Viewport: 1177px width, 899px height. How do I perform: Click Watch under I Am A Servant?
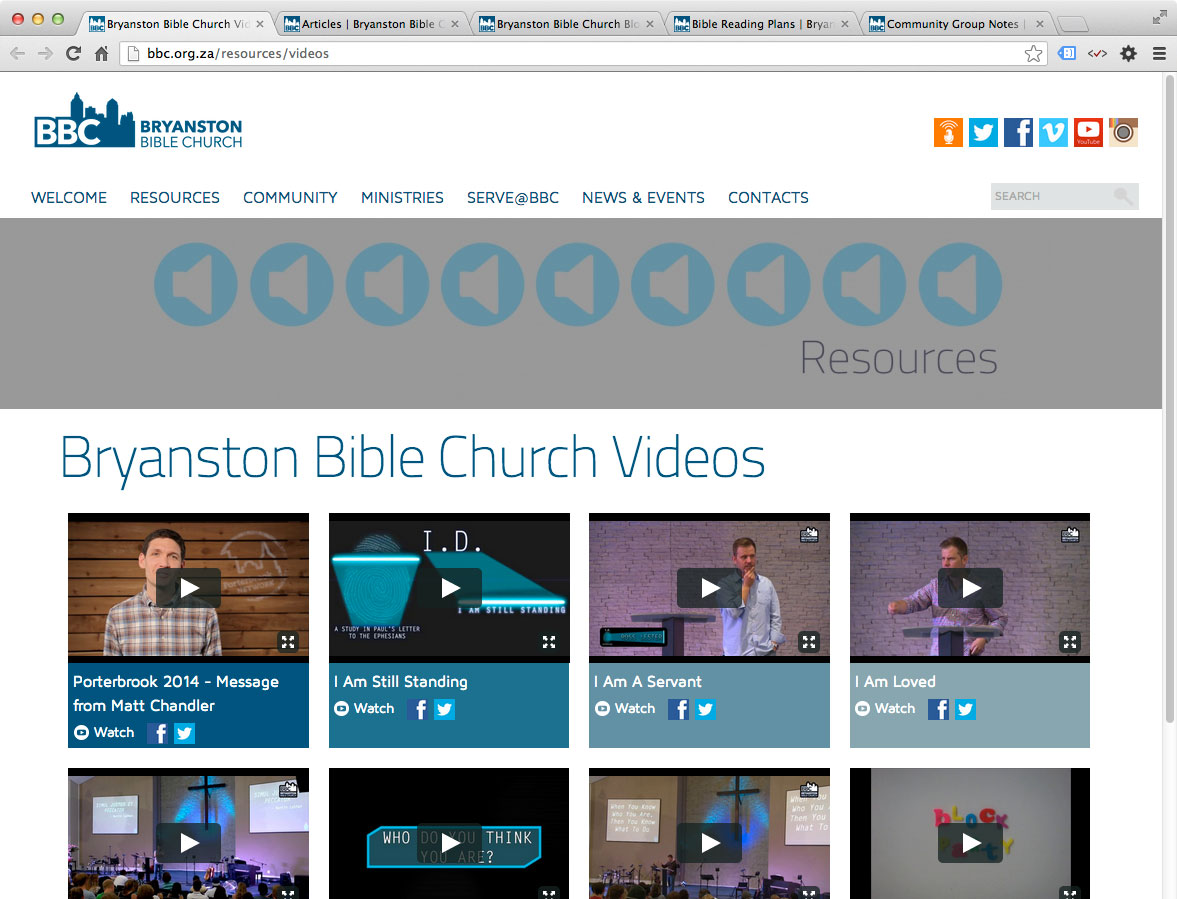coord(625,708)
